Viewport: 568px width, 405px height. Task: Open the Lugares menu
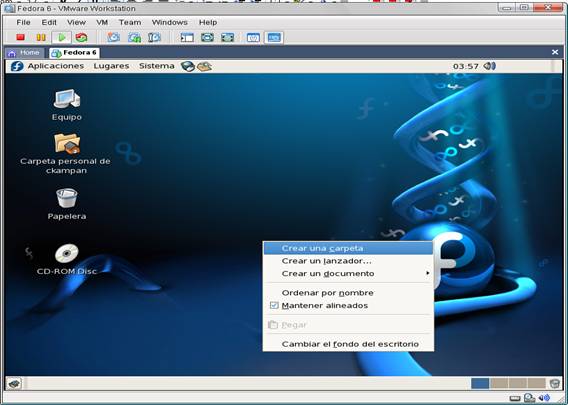tap(111, 66)
